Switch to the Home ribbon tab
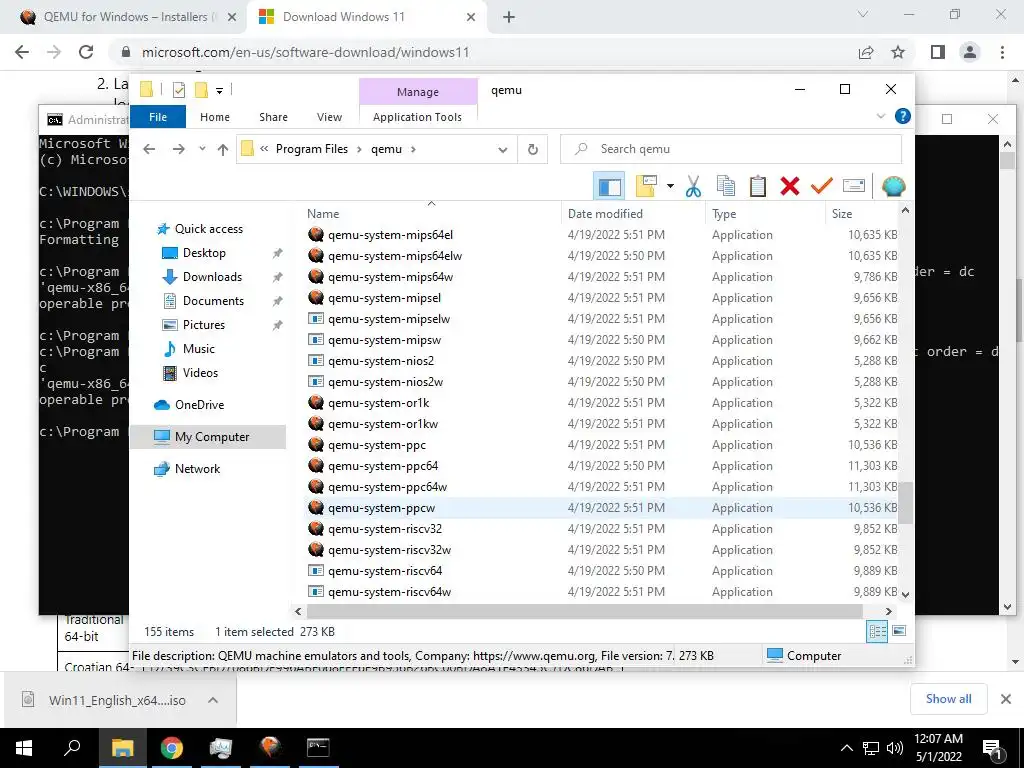The image size is (1024, 768). pyautogui.click(x=215, y=117)
